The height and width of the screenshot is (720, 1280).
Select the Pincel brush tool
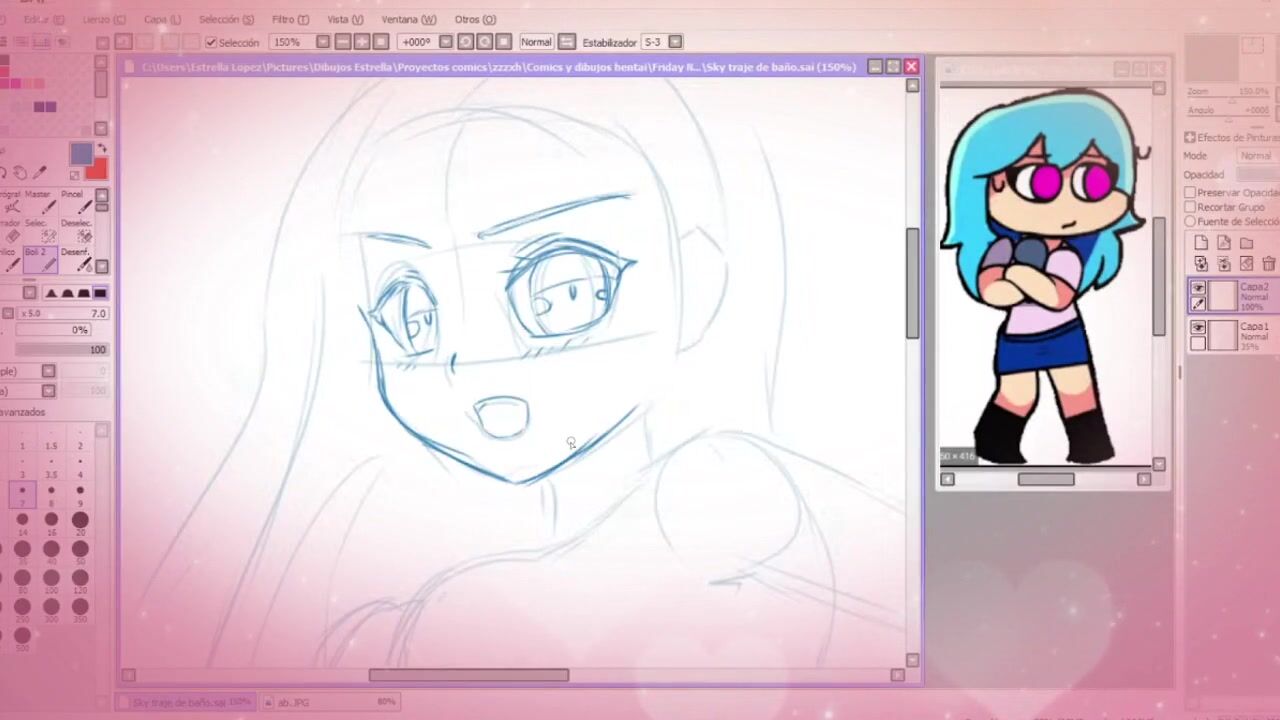[74, 201]
